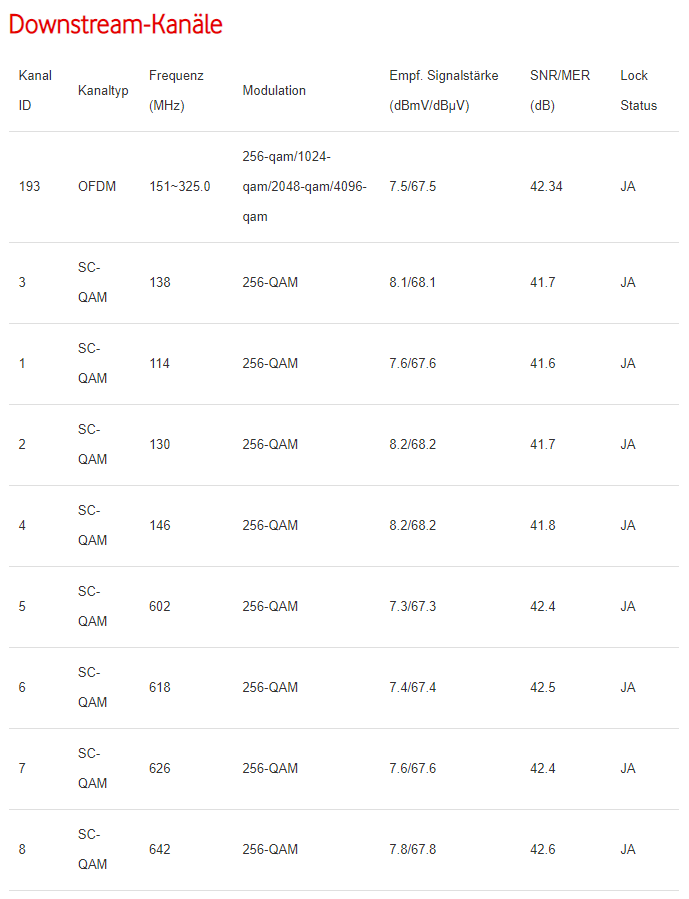Click the 114 MHz frequency cell
The image size is (689, 899).
[x=160, y=364]
